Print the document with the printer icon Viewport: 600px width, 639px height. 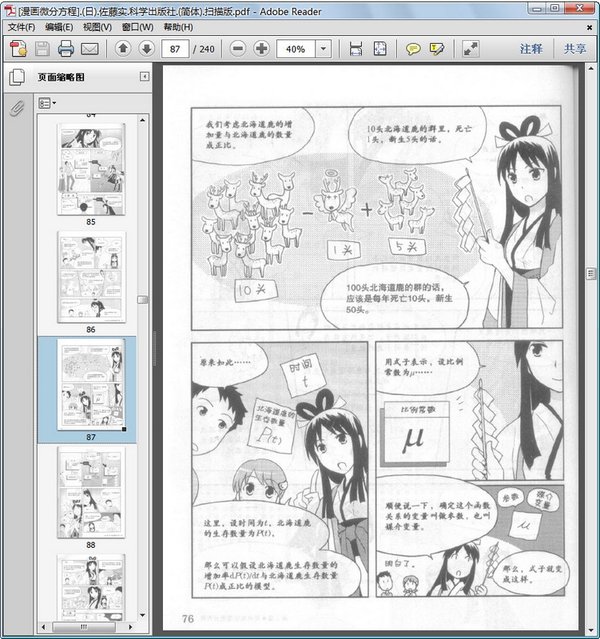pos(66,49)
